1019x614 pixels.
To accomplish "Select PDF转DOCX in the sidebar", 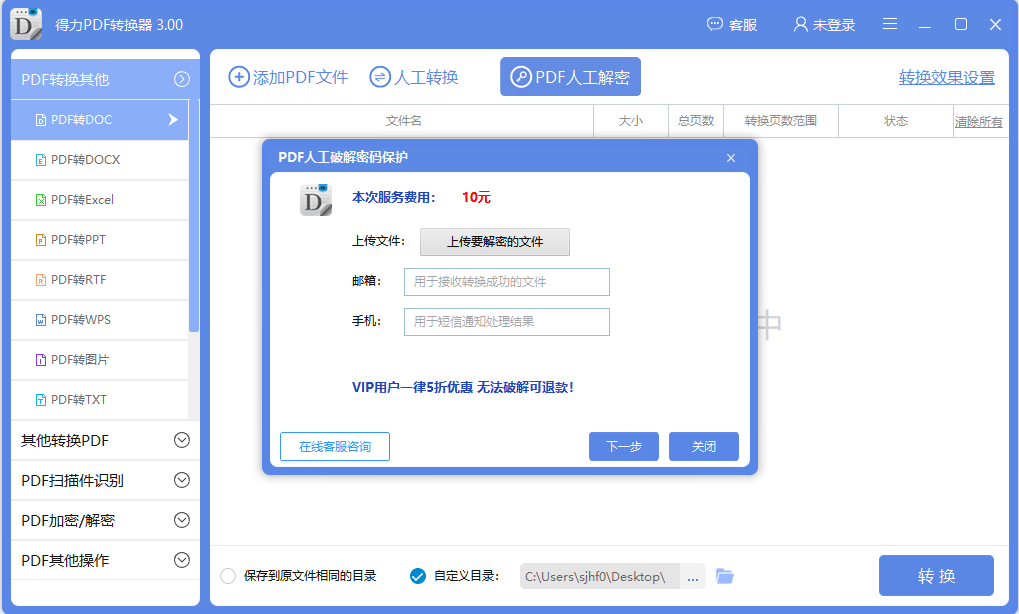I will pos(99,160).
